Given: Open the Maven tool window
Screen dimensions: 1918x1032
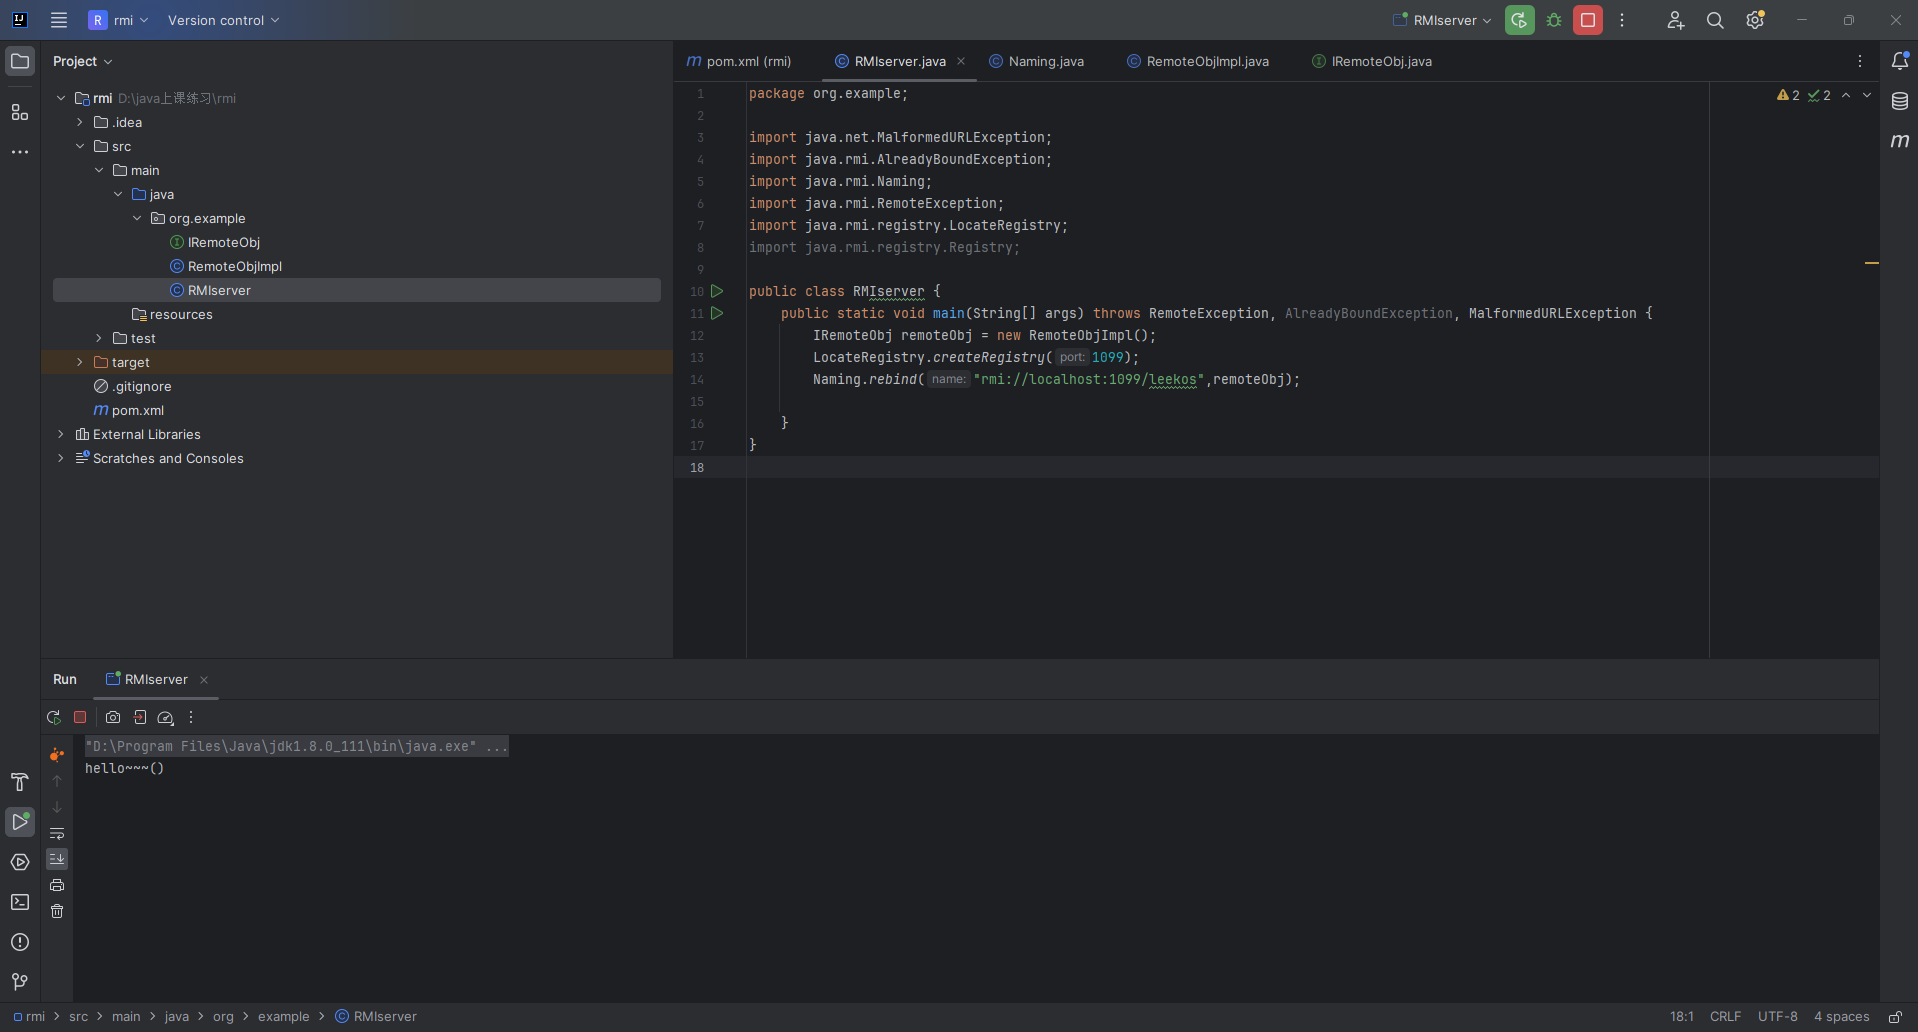Looking at the screenshot, I should point(1900,141).
